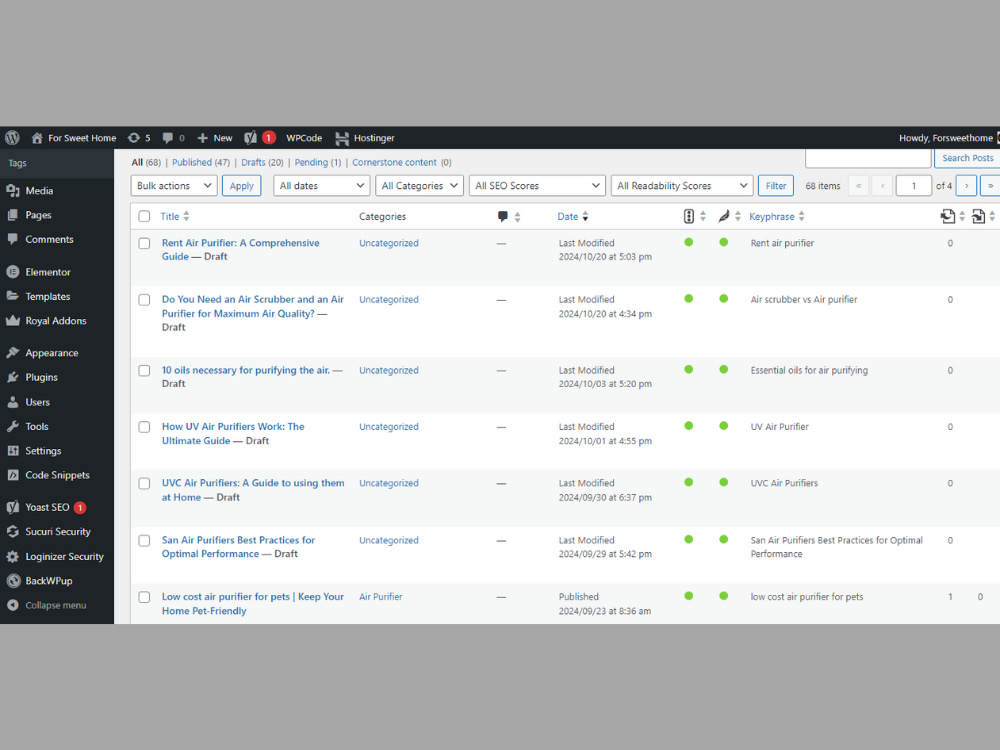Sort by readability feather column icon
The height and width of the screenshot is (750, 1000).
tap(723, 216)
